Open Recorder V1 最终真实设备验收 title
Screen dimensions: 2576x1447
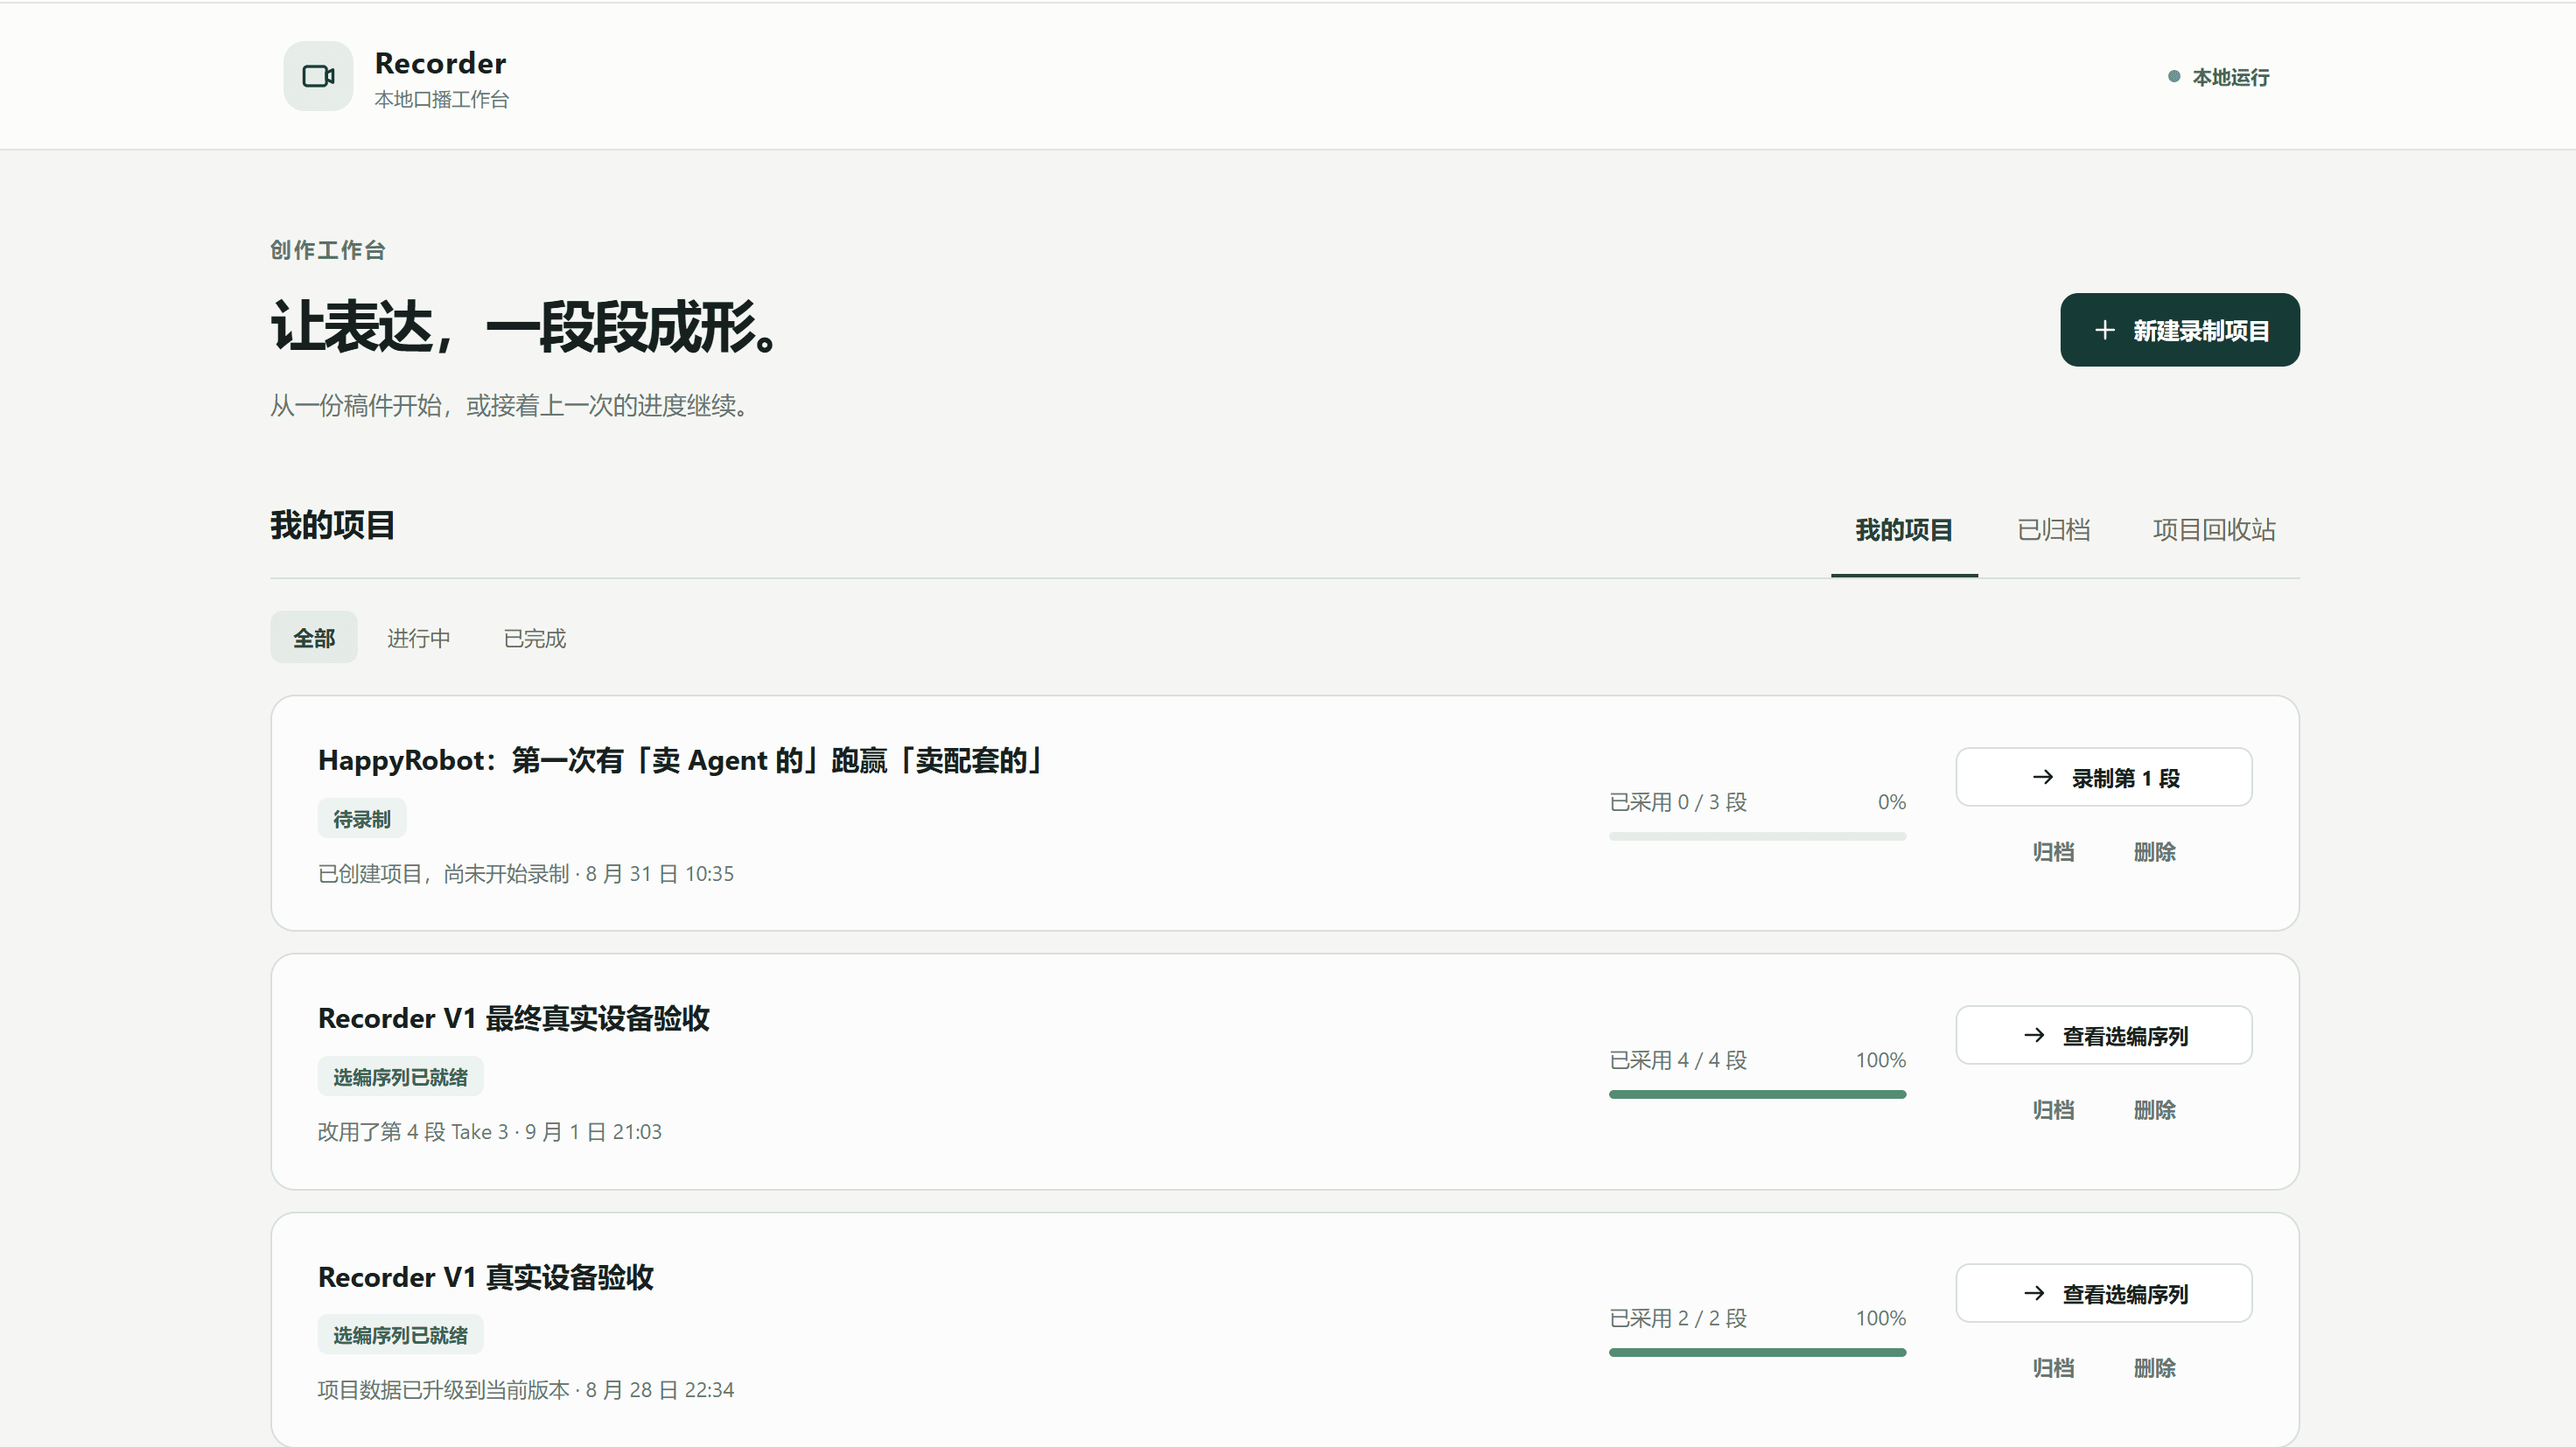click(513, 1019)
